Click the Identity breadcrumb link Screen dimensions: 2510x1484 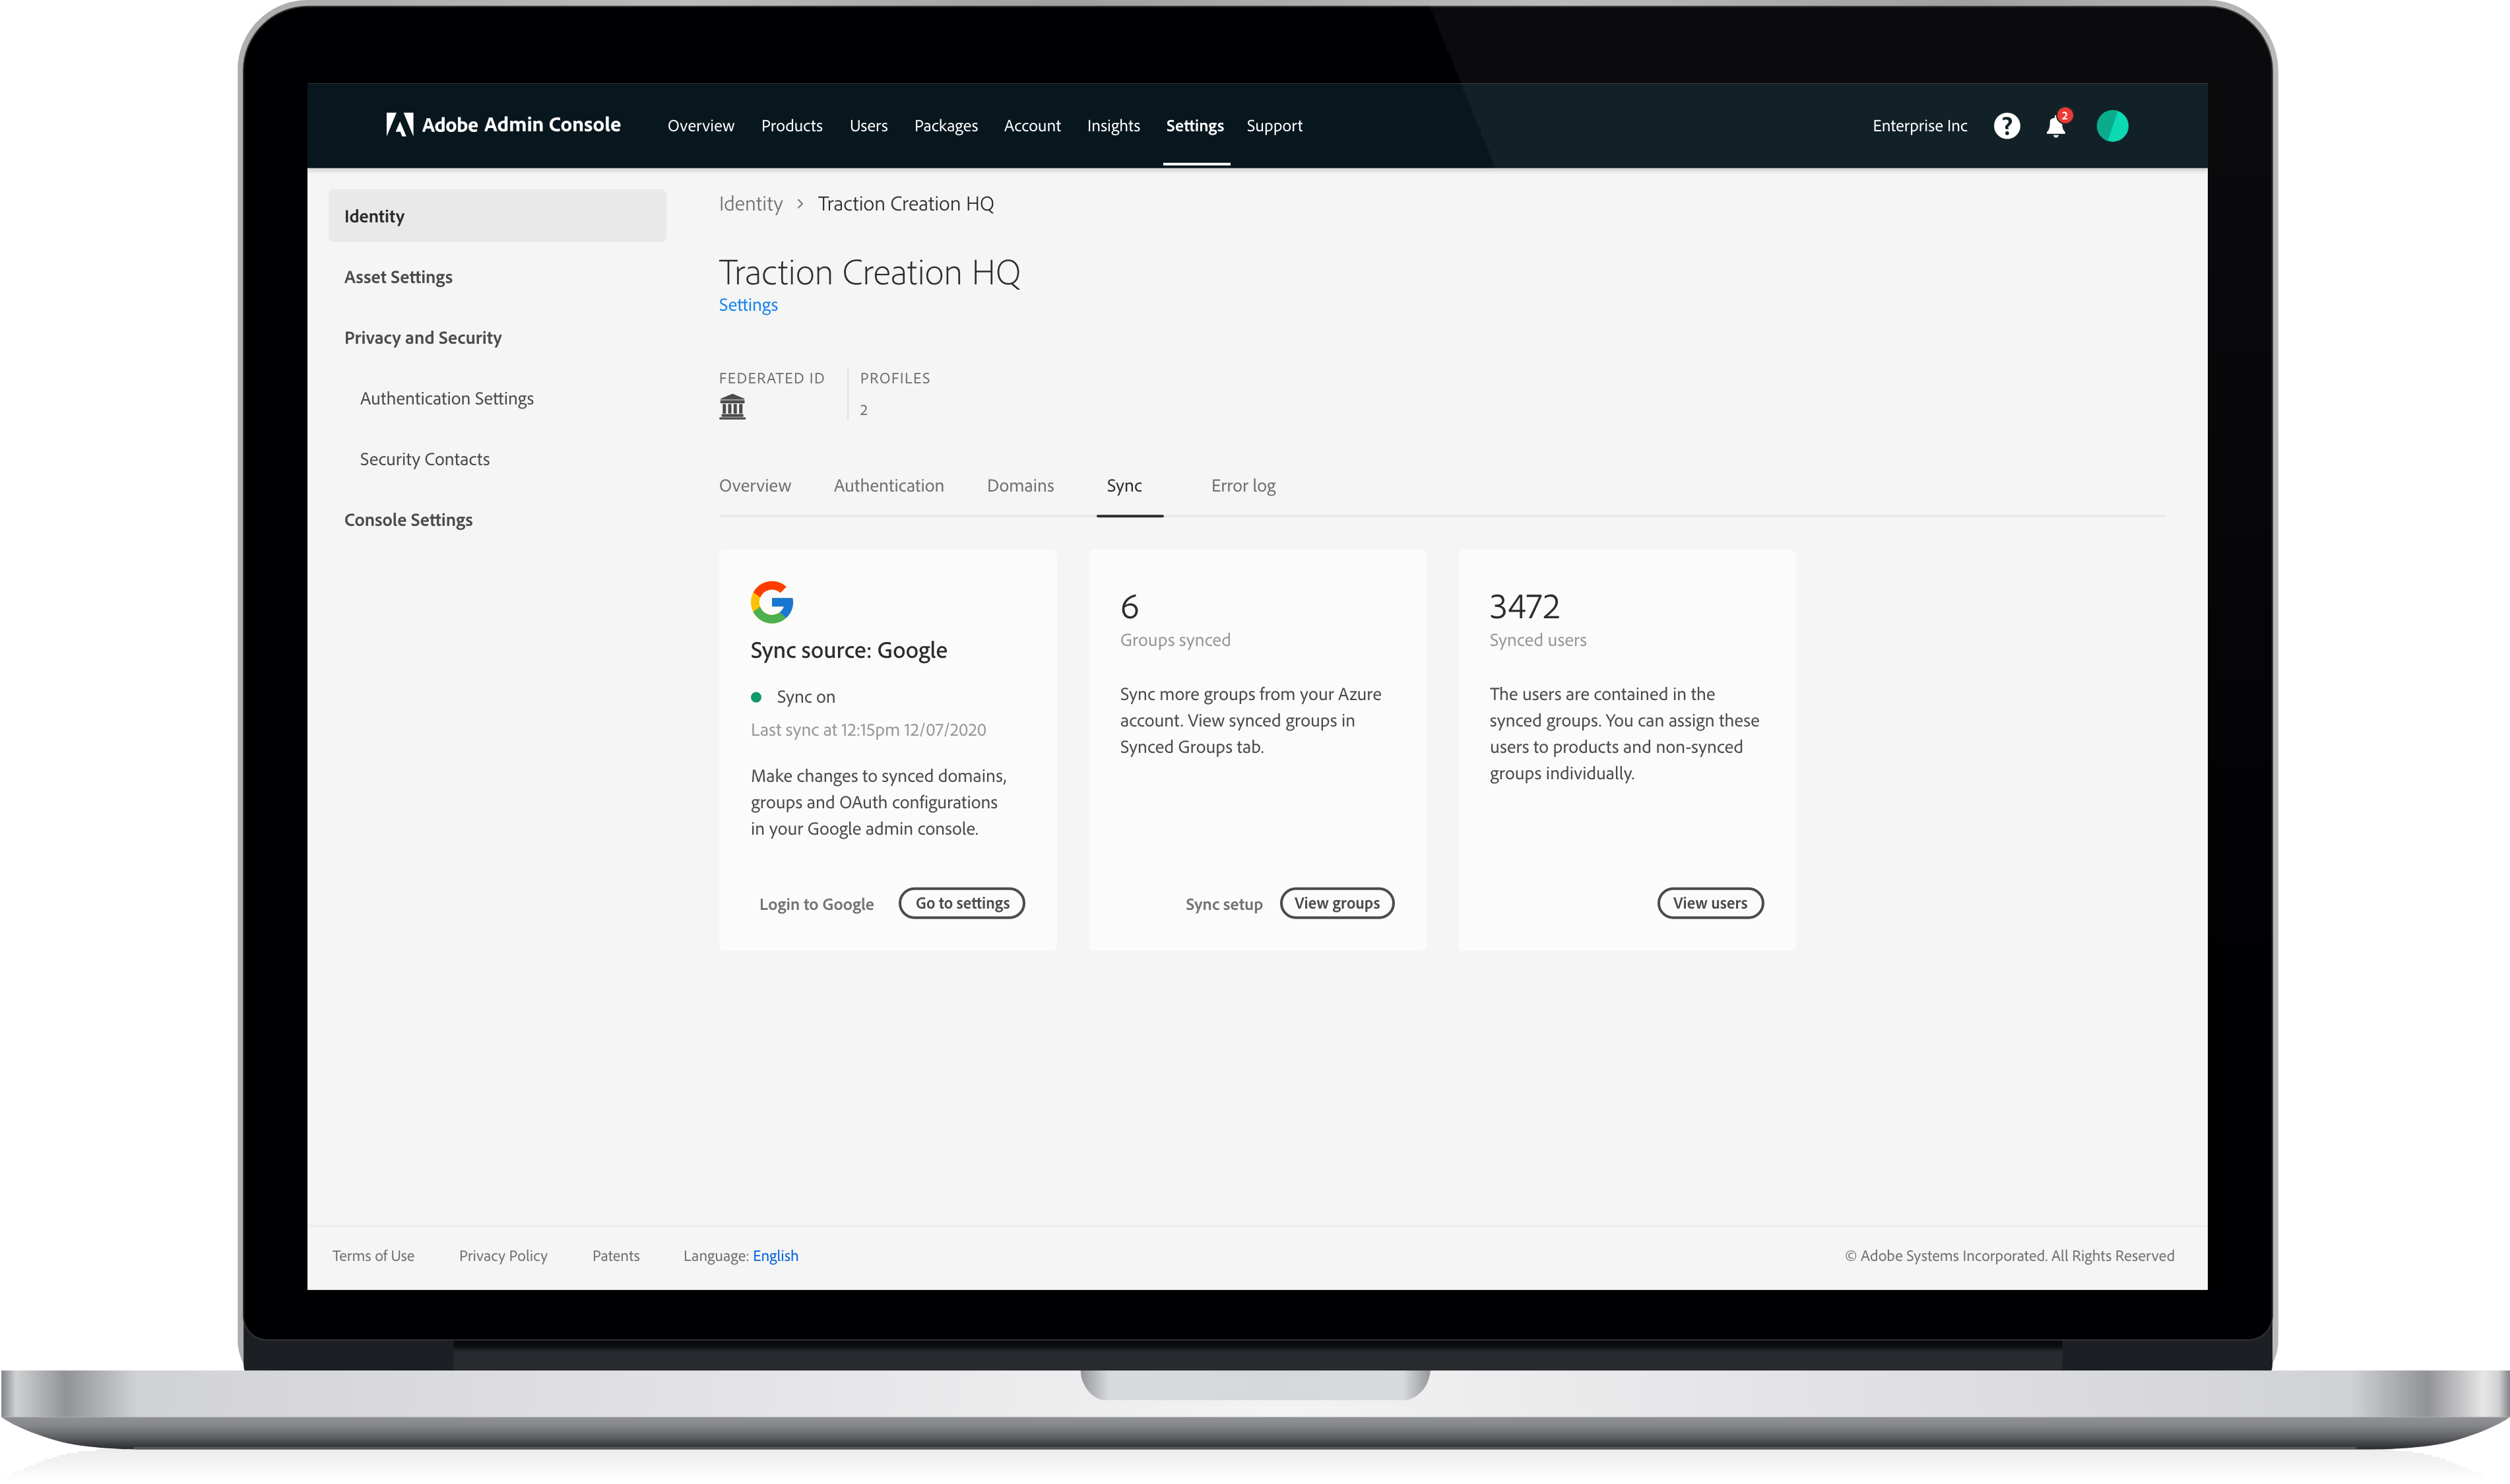pyautogui.click(x=750, y=204)
